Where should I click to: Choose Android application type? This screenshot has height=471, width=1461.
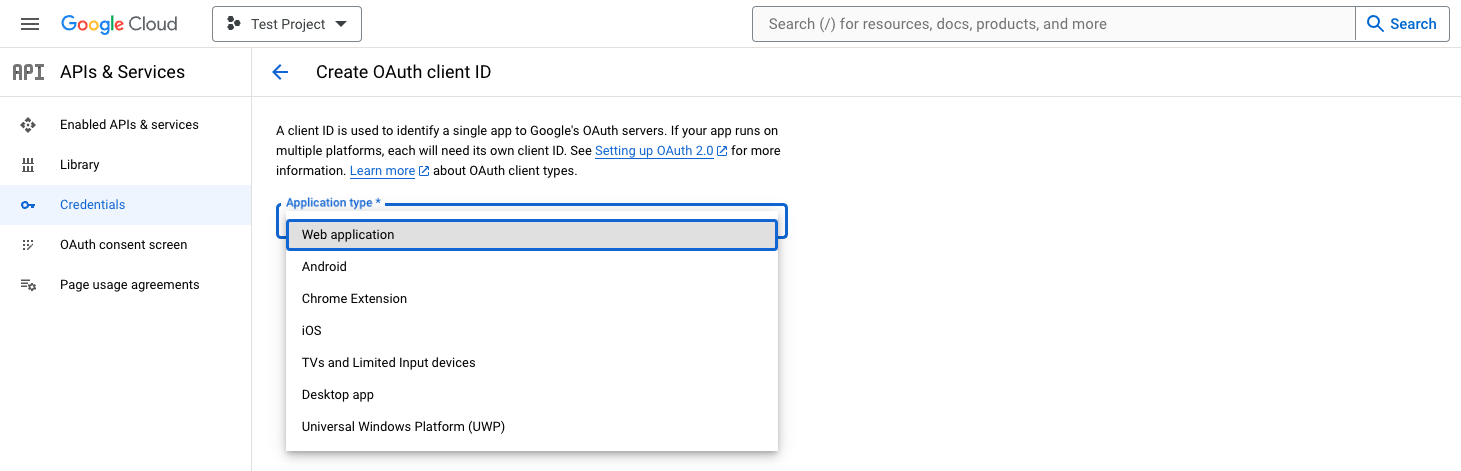pos(532,267)
